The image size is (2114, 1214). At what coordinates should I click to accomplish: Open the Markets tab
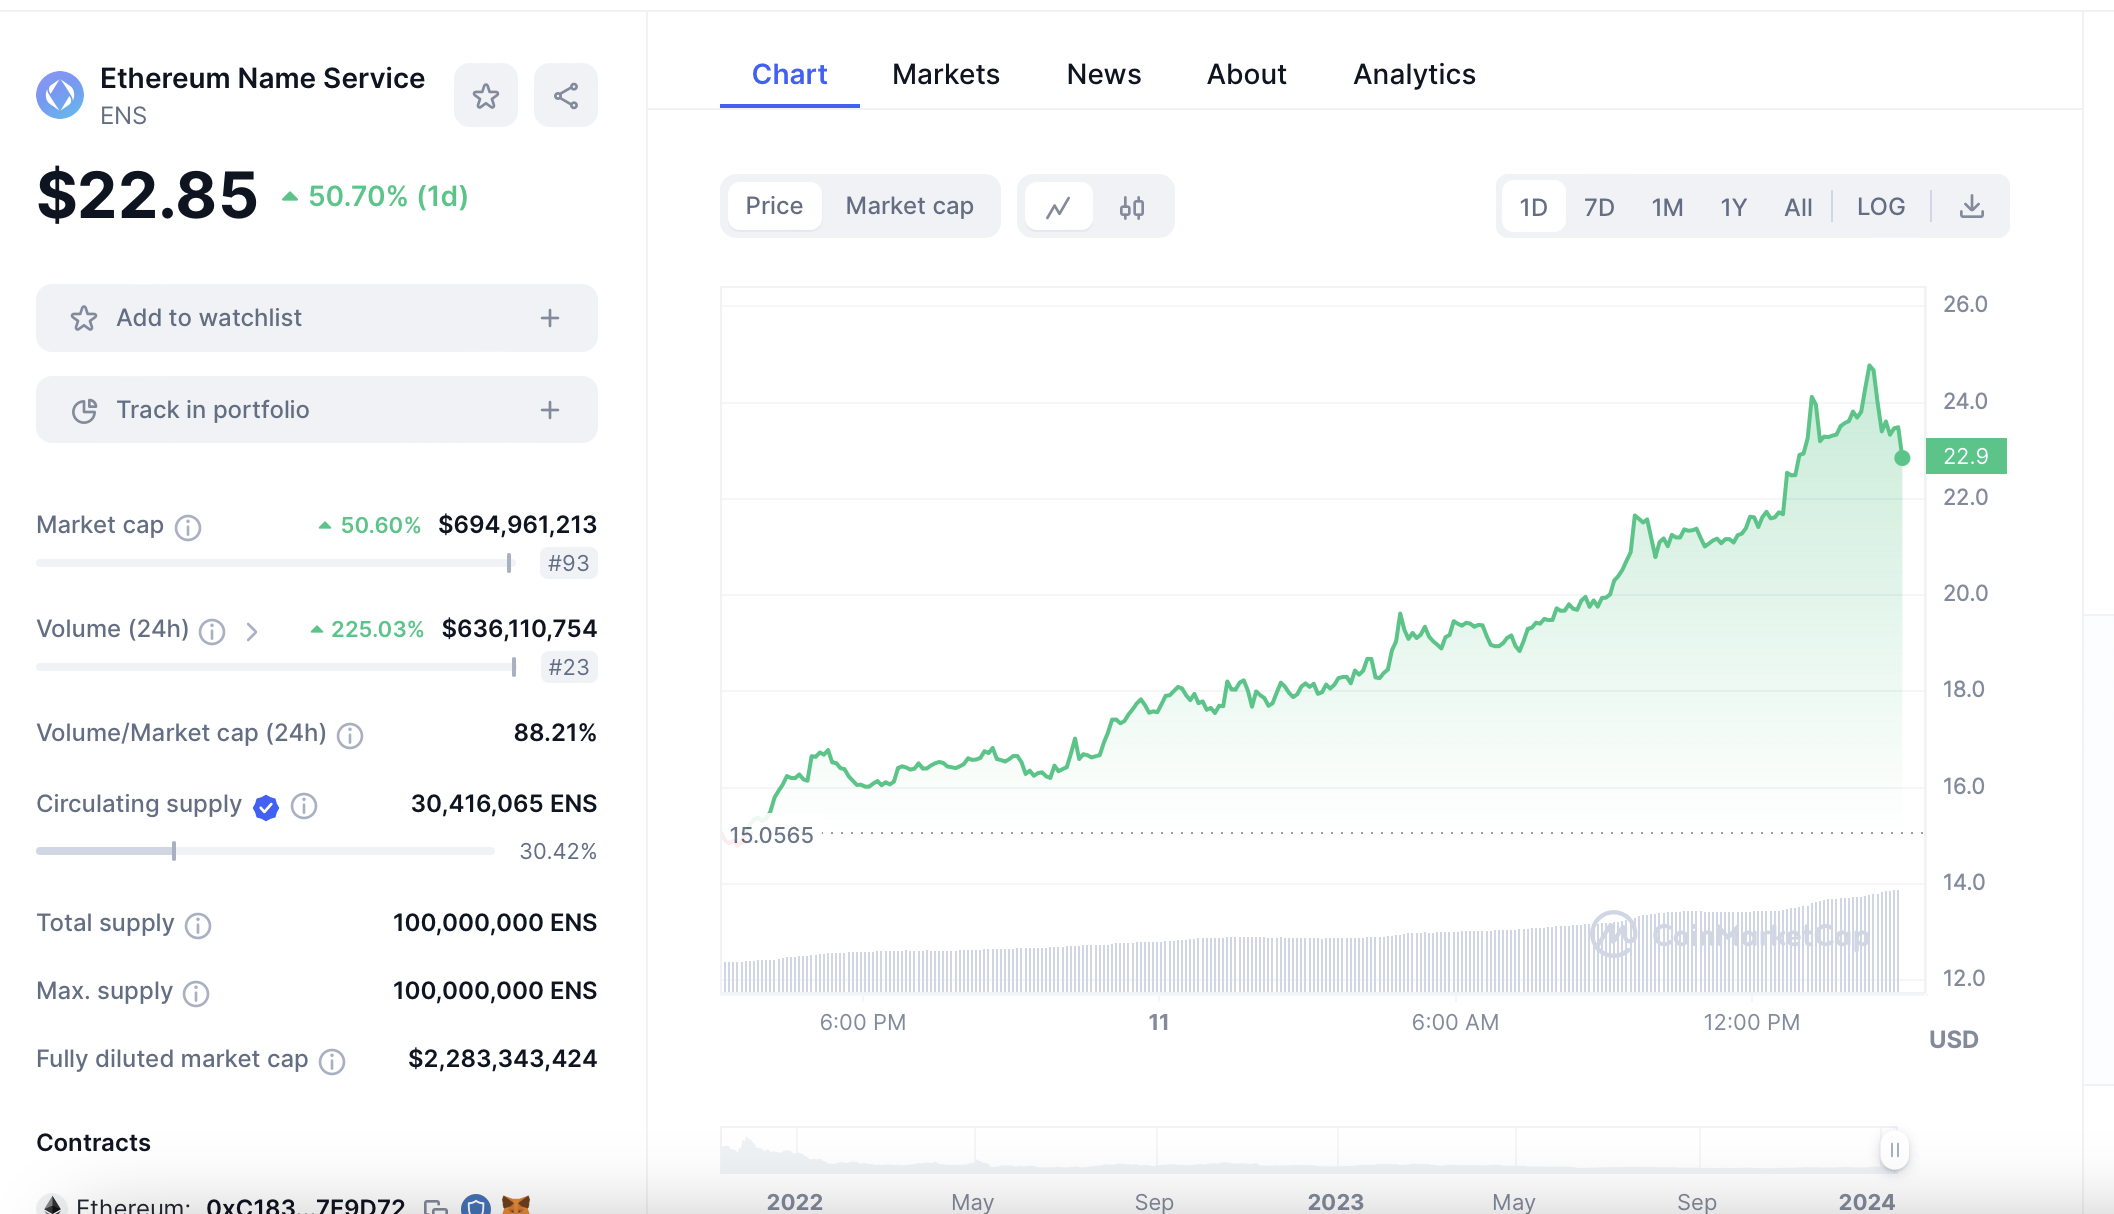click(945, 74)
